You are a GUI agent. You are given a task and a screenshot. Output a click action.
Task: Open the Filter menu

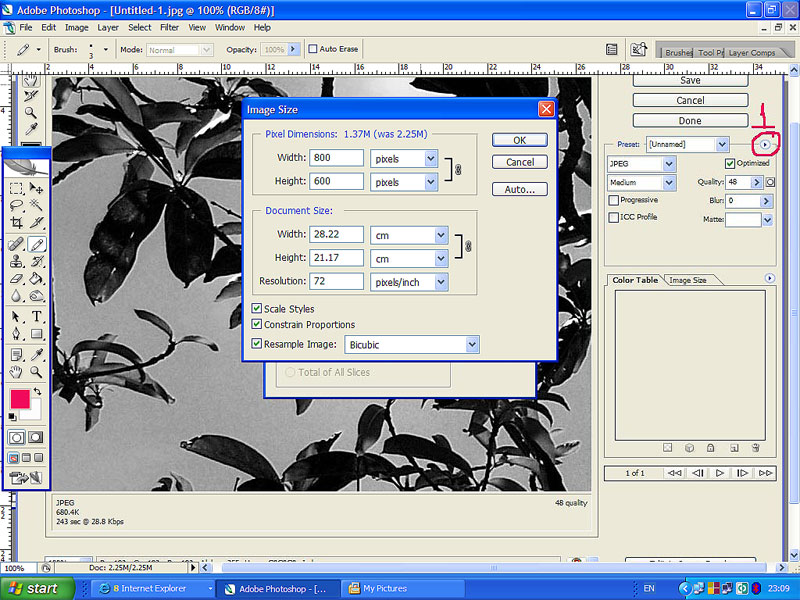(169, 28)
